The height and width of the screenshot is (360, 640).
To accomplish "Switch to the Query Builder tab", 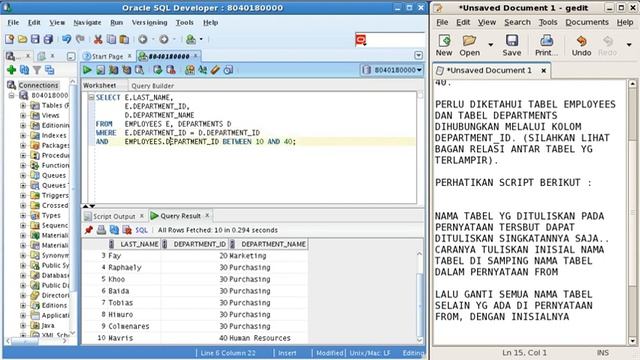I will 152,86.
